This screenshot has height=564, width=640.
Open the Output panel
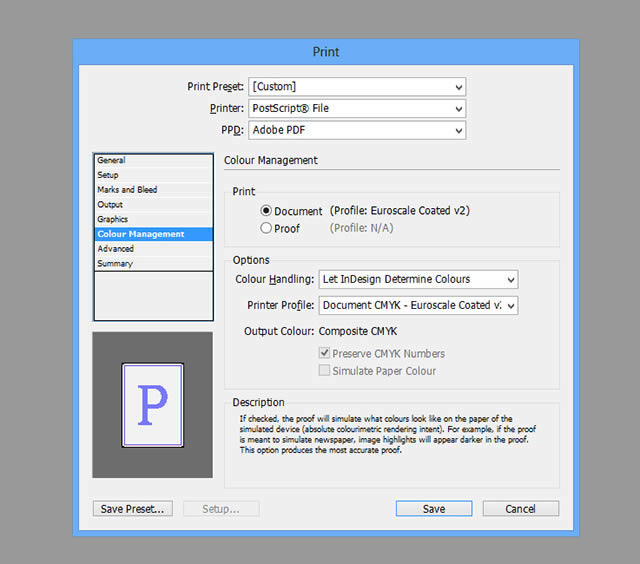click(153, 204)
